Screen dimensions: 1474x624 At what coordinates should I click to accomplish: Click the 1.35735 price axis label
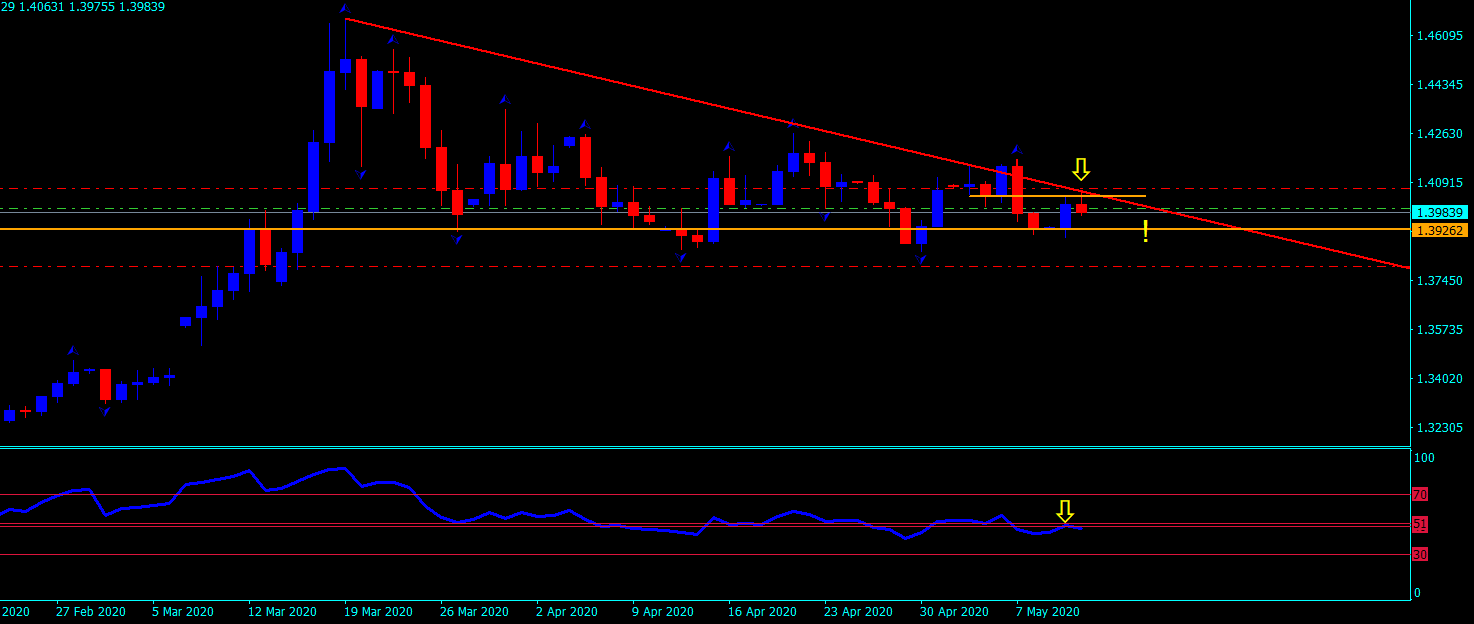tap(1441, 330)
